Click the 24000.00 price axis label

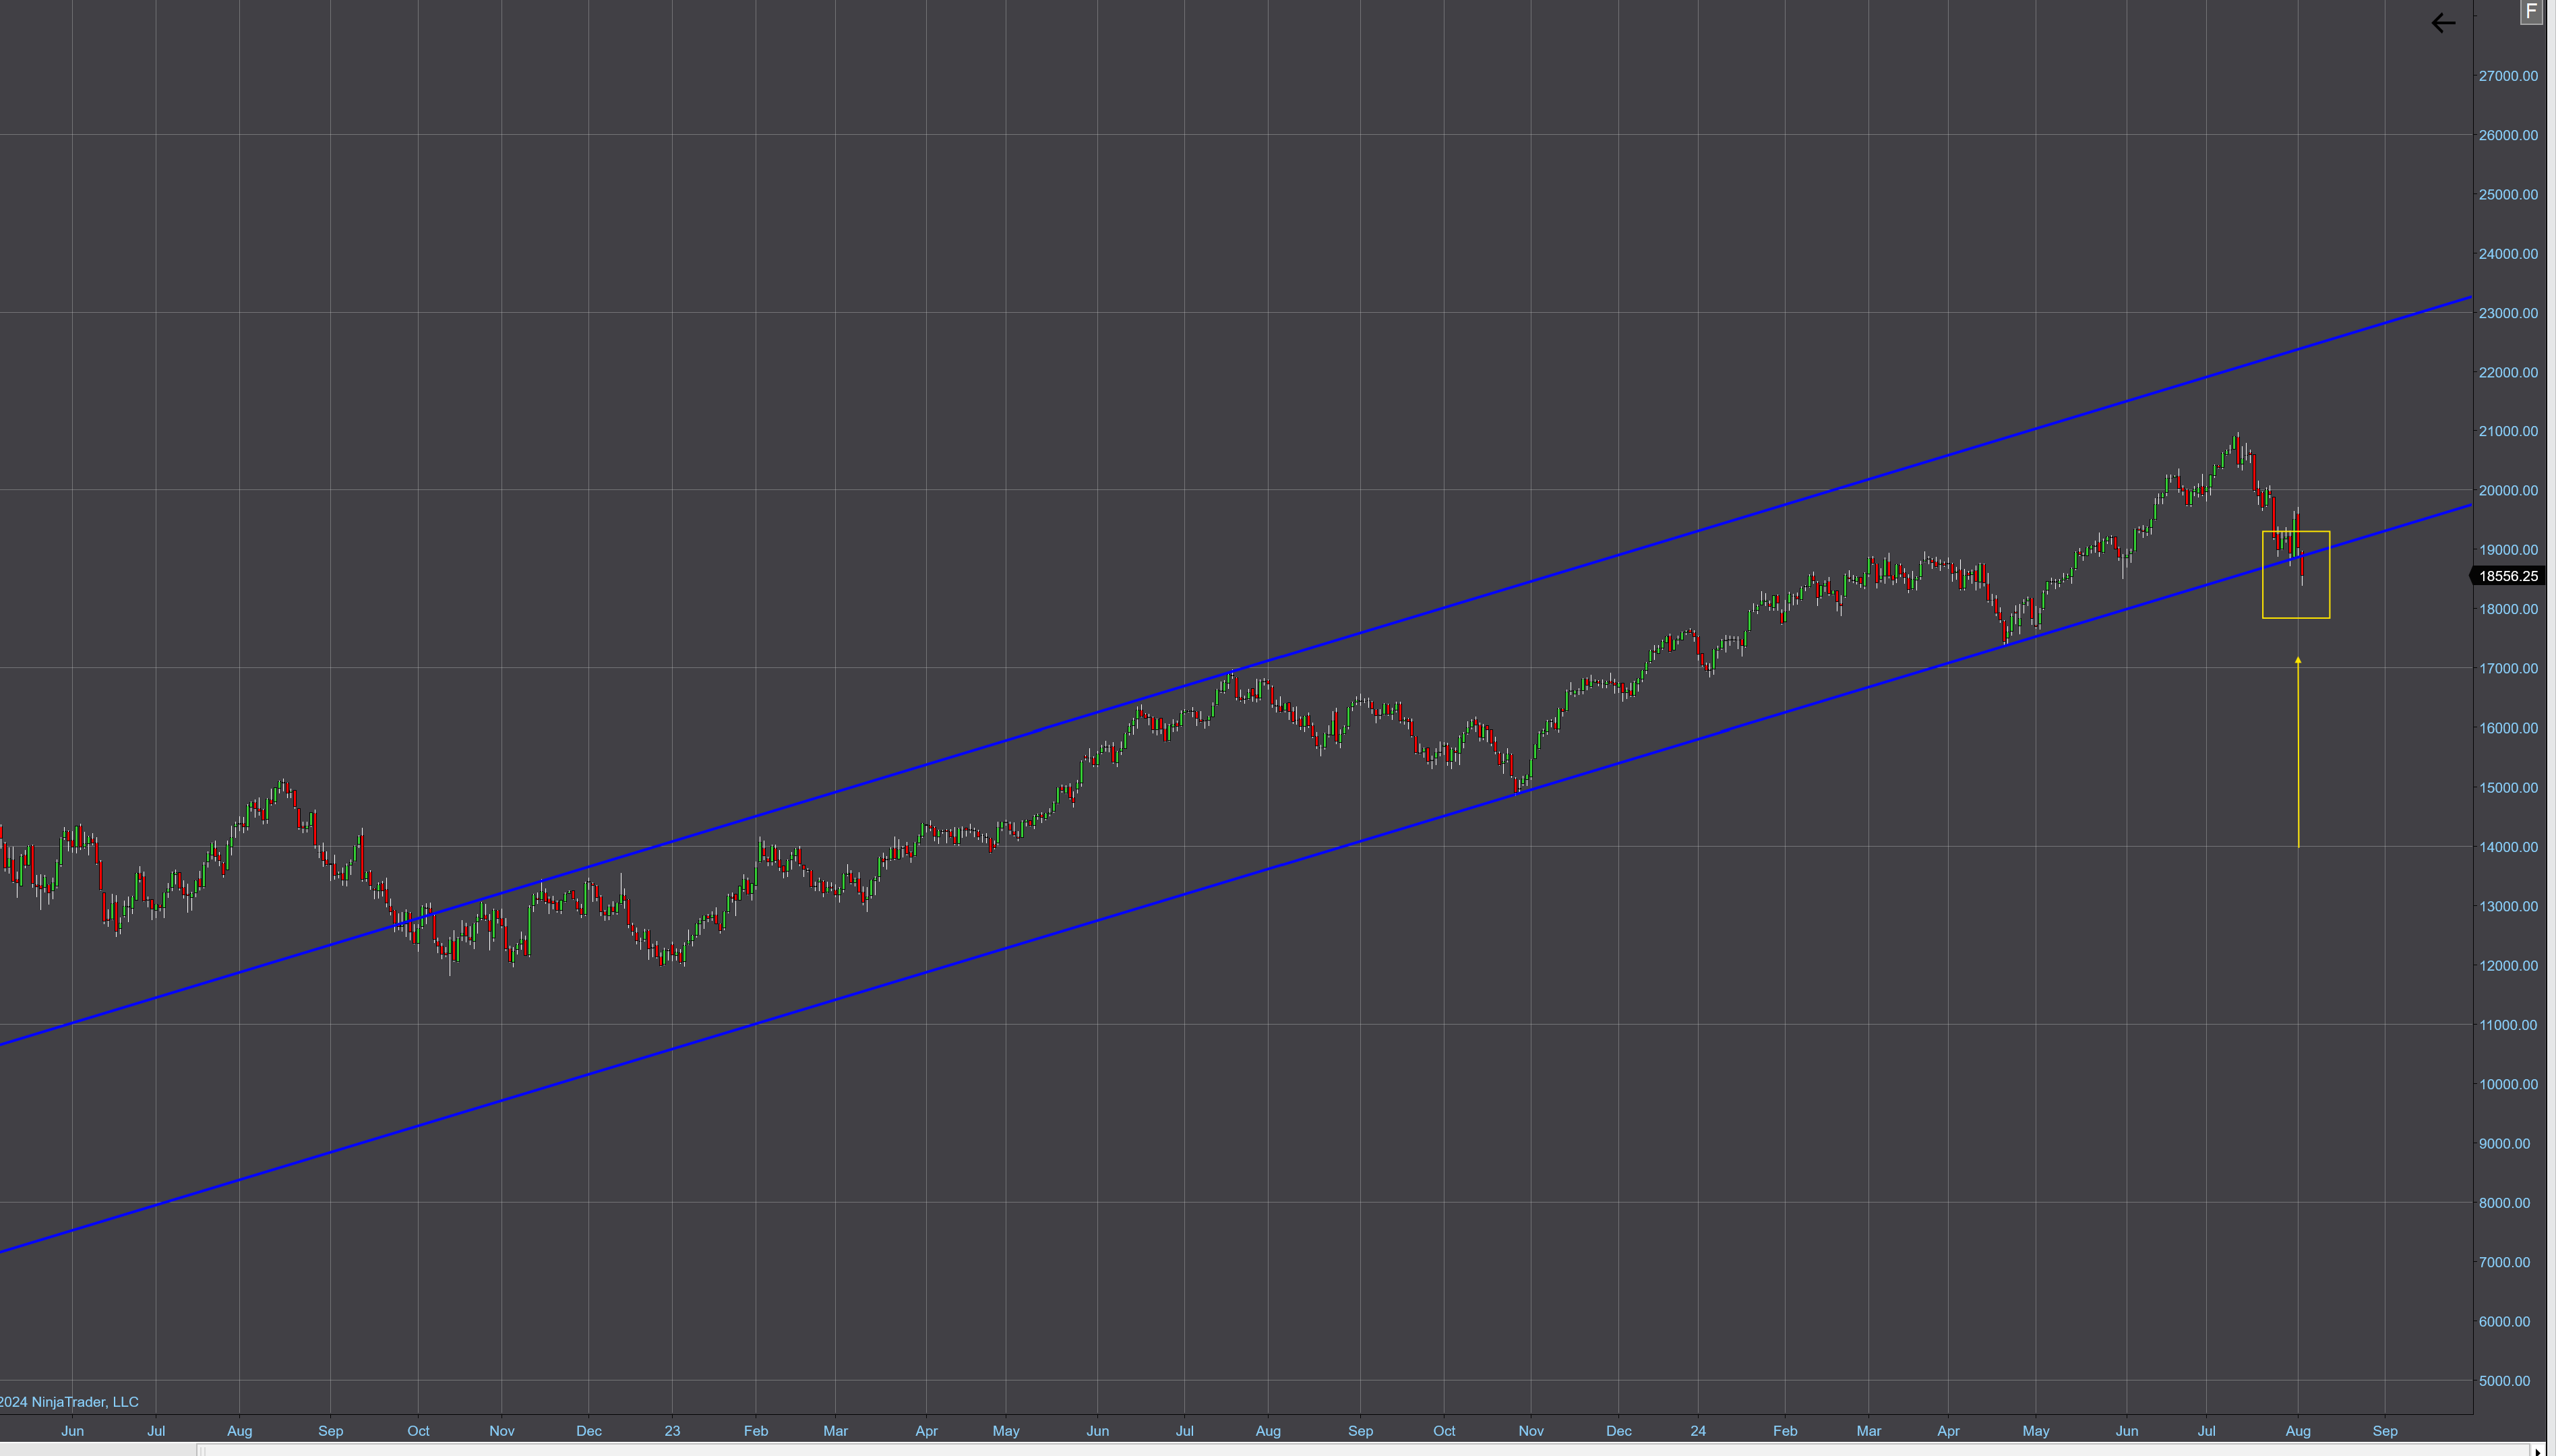[2508, 254]
